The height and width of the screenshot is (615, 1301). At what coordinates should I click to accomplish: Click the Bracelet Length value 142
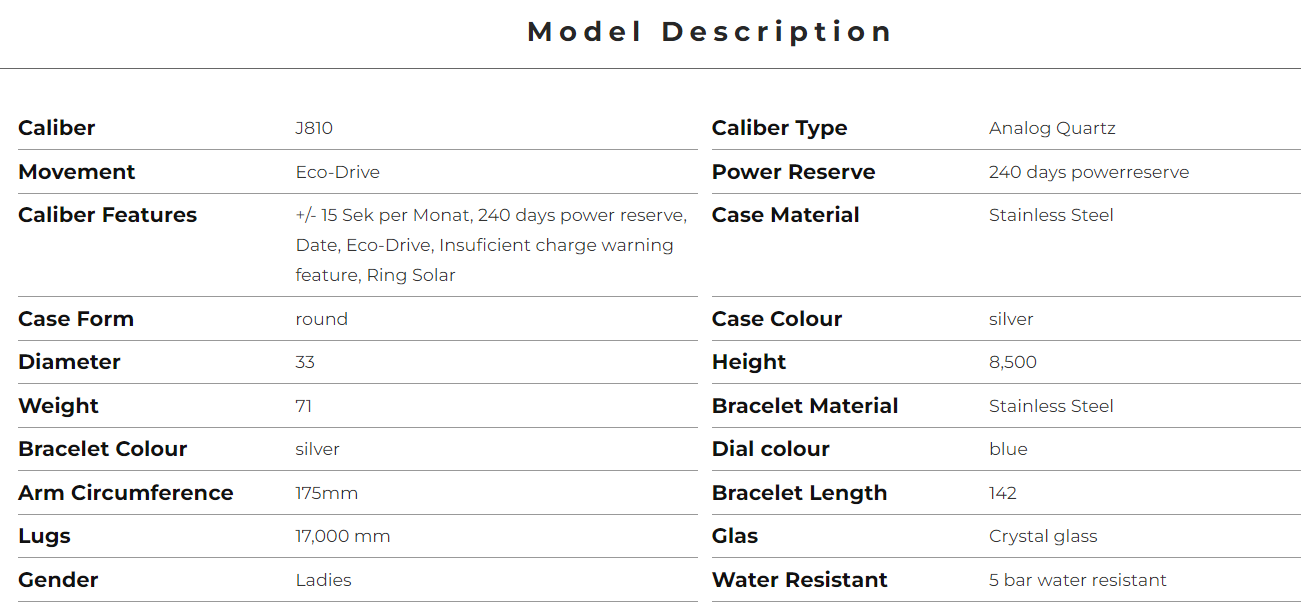(x=1003, y=493)
